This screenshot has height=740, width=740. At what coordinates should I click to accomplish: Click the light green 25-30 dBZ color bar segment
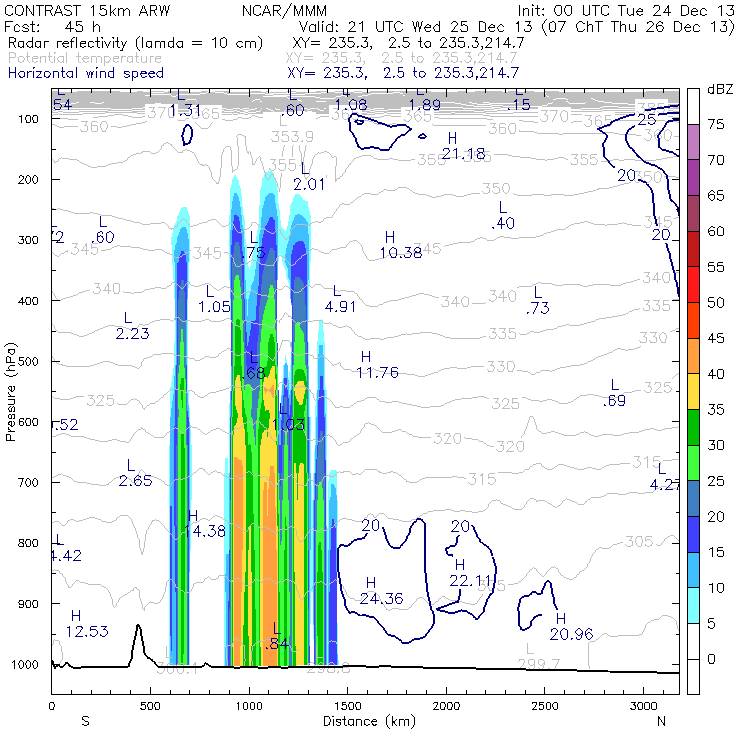(693, 462)
